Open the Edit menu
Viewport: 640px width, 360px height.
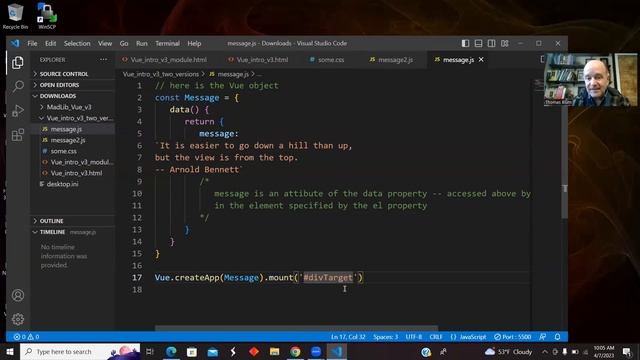pyautogui.click(x=51, y=43)
